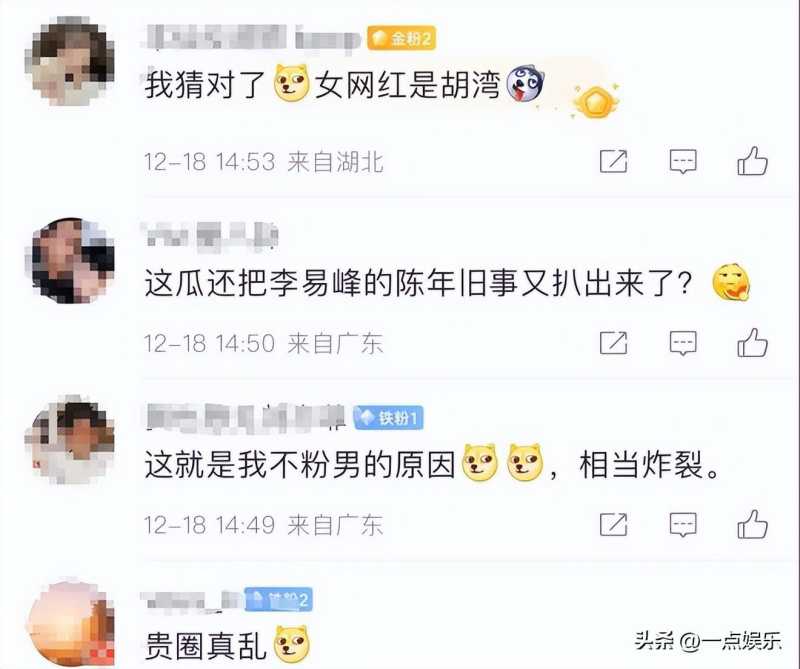
Task: Open the 金粉2 badge
Action: (x=402, y=38)
